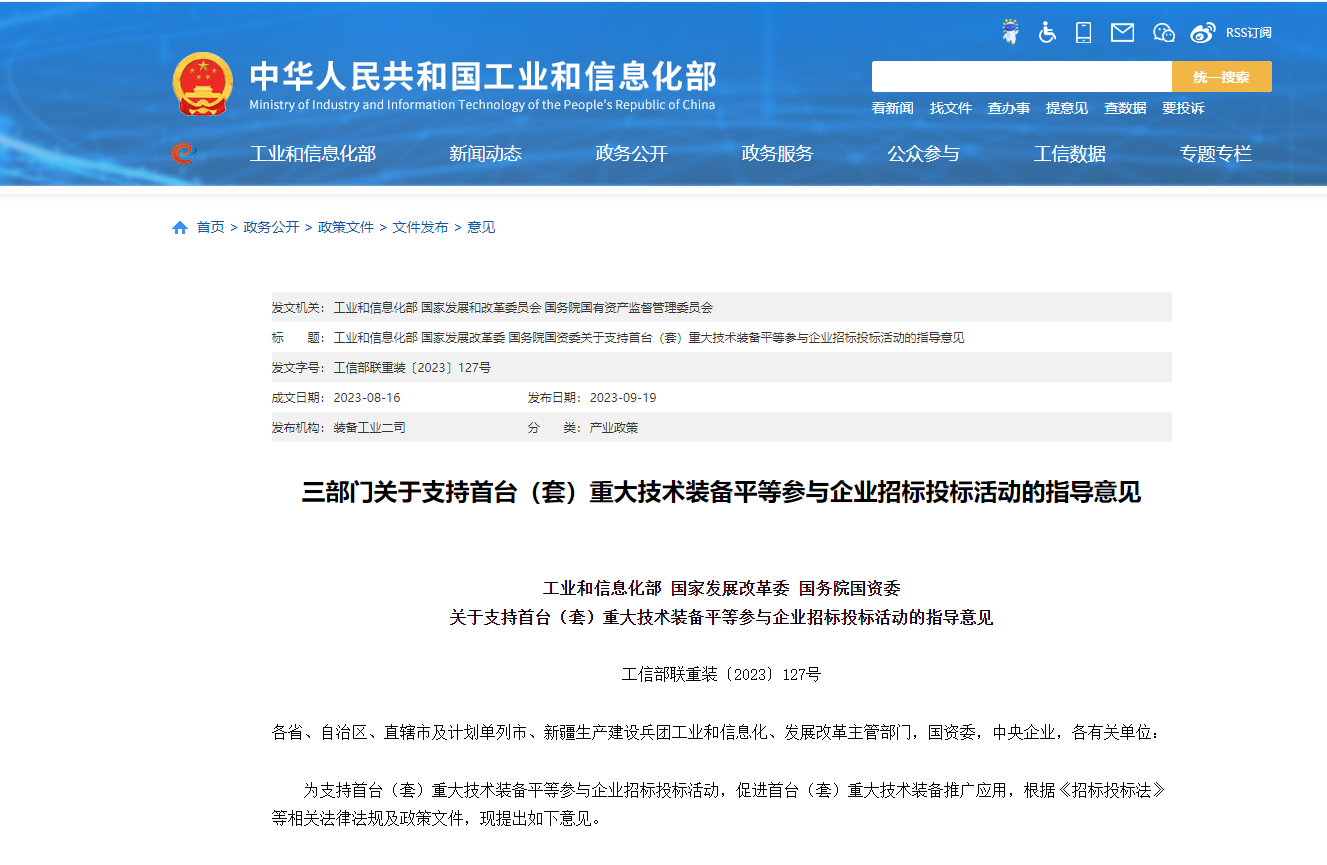
Task: Click the 发文机关 value text
Action: 523,308
